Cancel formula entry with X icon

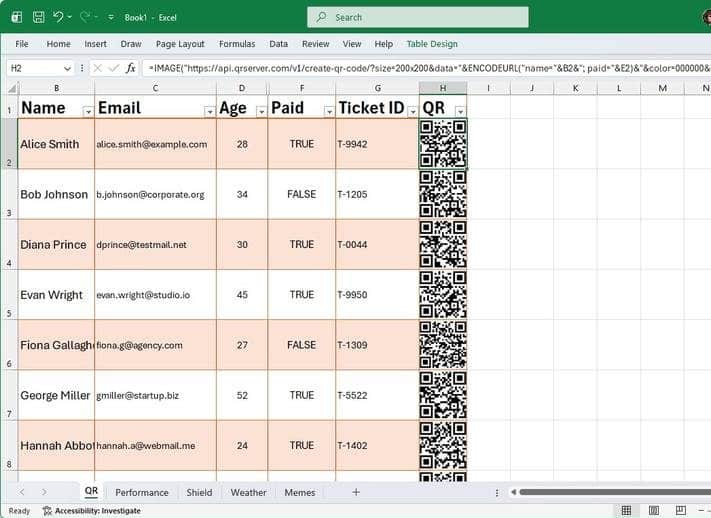pos(97,68)
